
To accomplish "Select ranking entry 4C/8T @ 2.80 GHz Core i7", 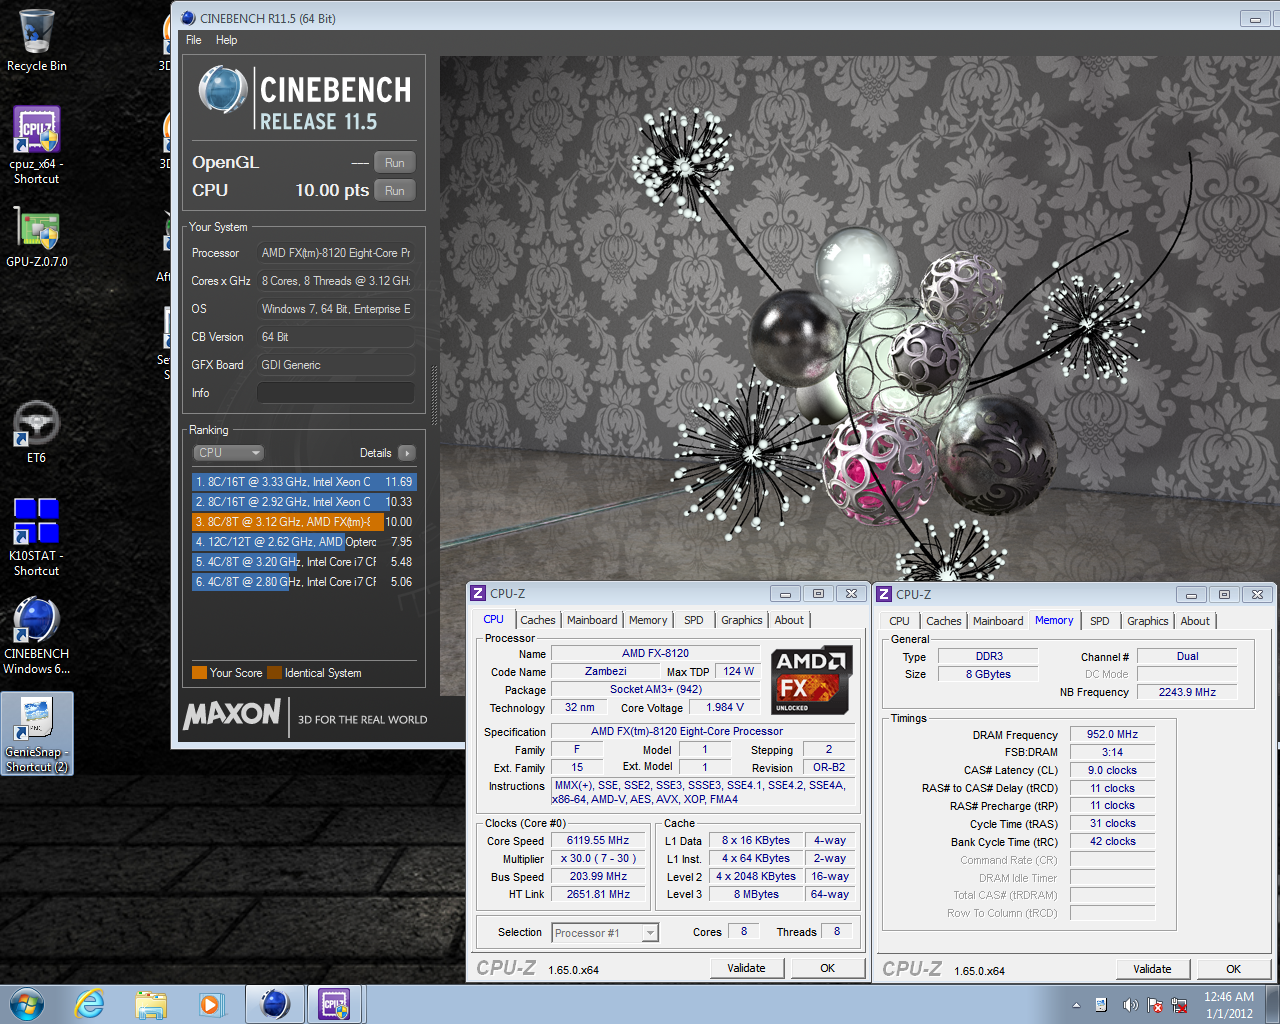I will 303,582.
